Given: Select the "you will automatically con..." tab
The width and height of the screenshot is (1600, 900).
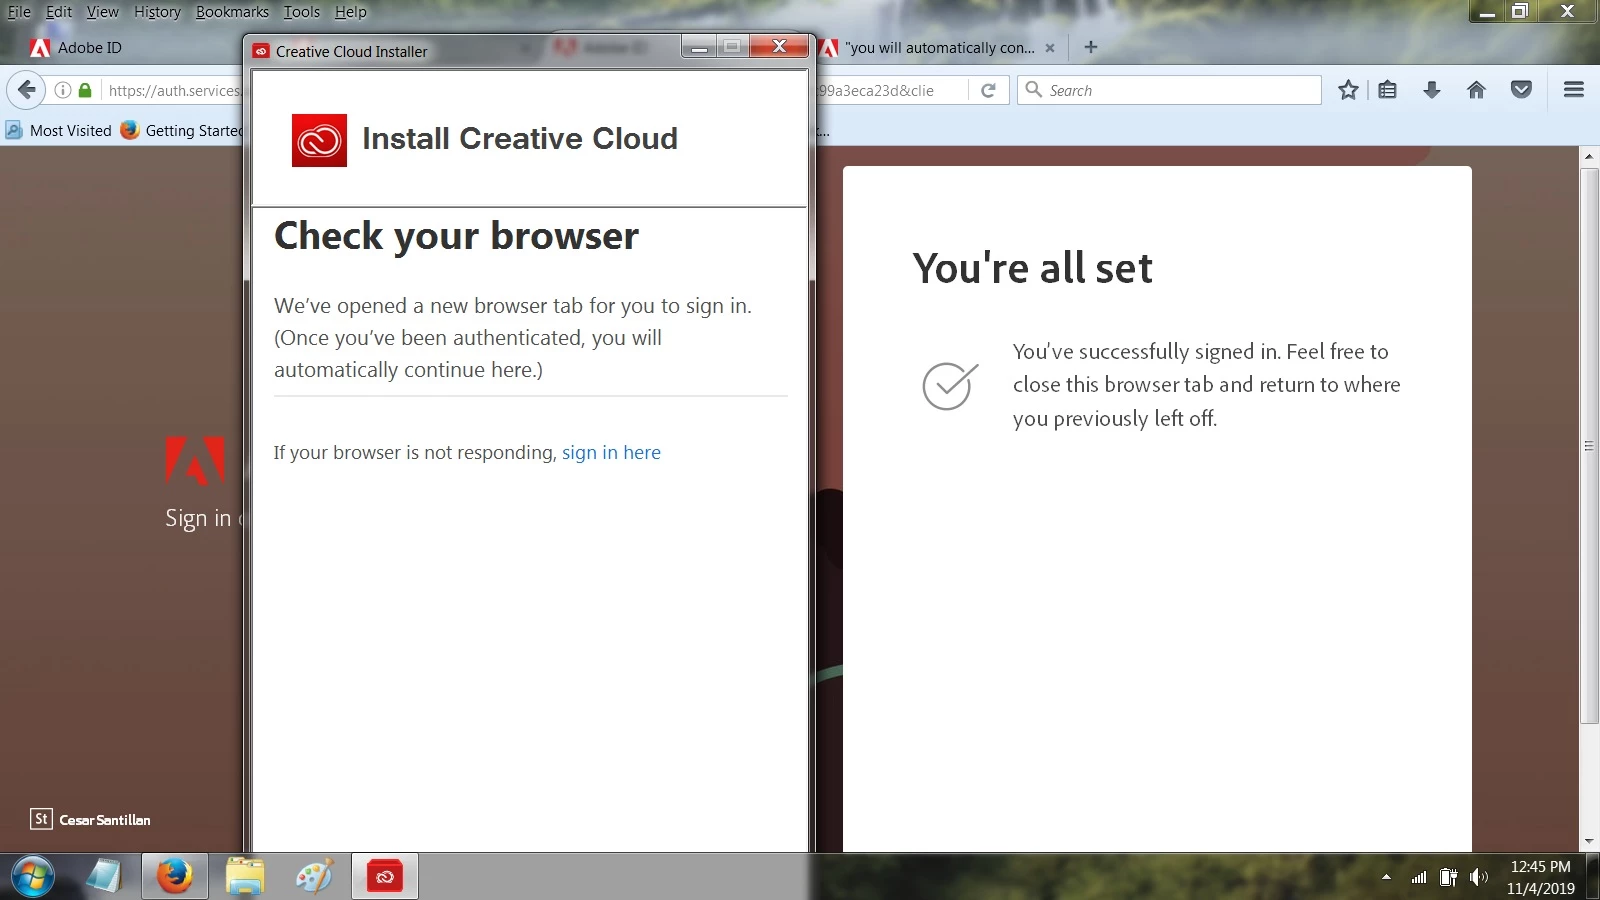Looking at the screenshot, I should pyautogui.click(x=939, y=47).
